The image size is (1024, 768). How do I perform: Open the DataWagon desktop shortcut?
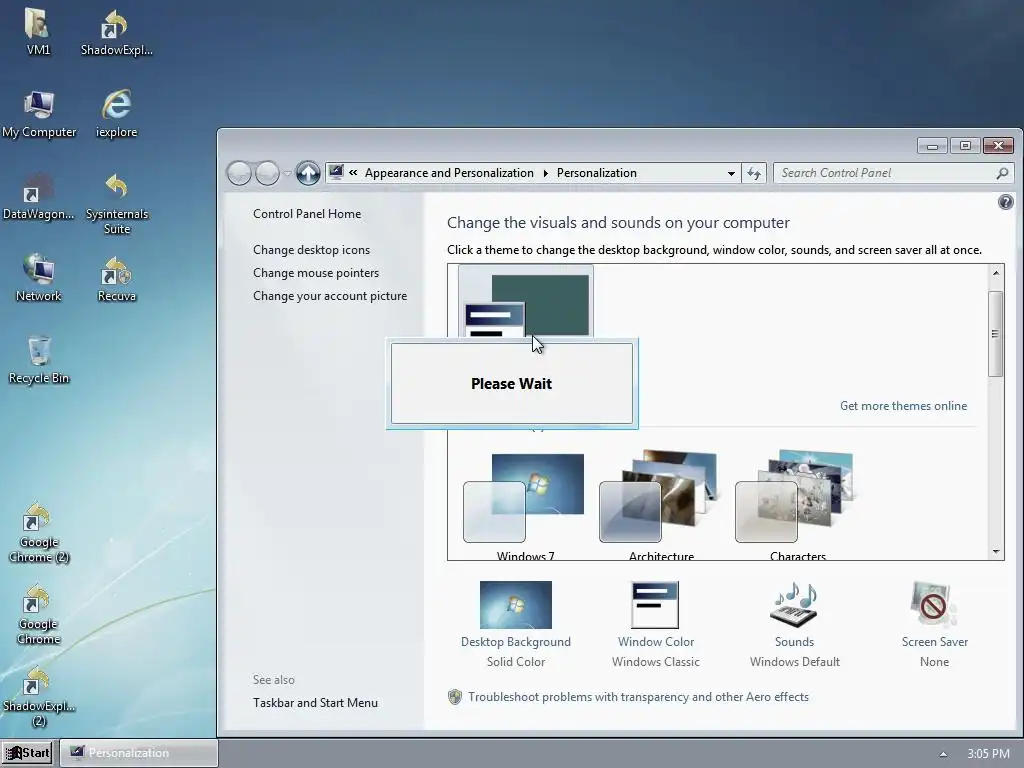38,197
